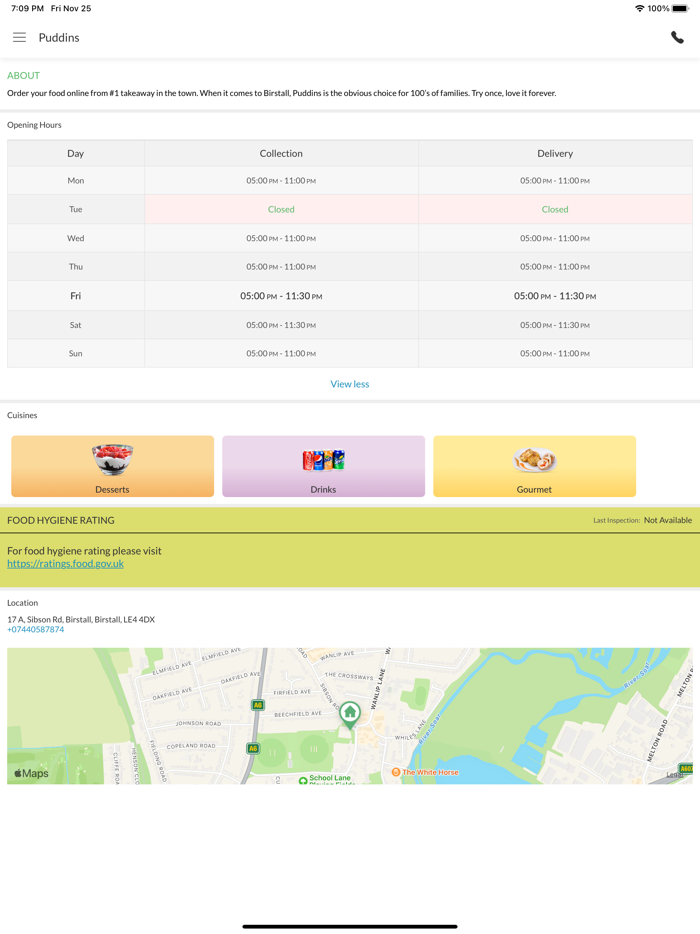
Task: Click the Cuisines section label
Action: pos(22,415)
